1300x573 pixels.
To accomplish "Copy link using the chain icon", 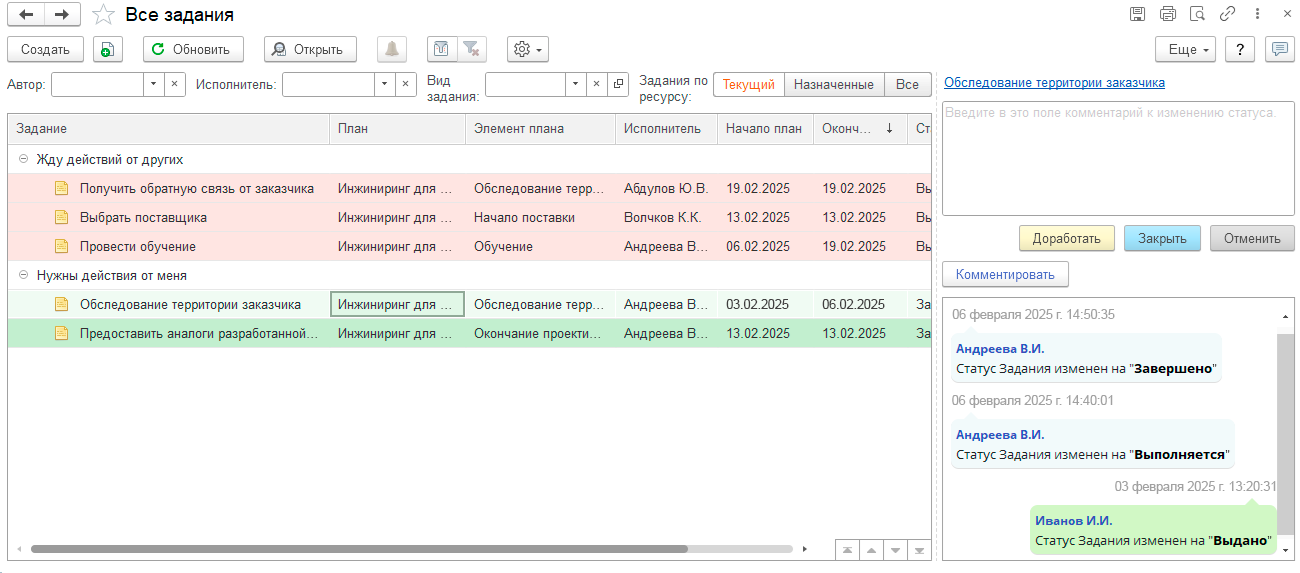I will [x=1227, y=14].
